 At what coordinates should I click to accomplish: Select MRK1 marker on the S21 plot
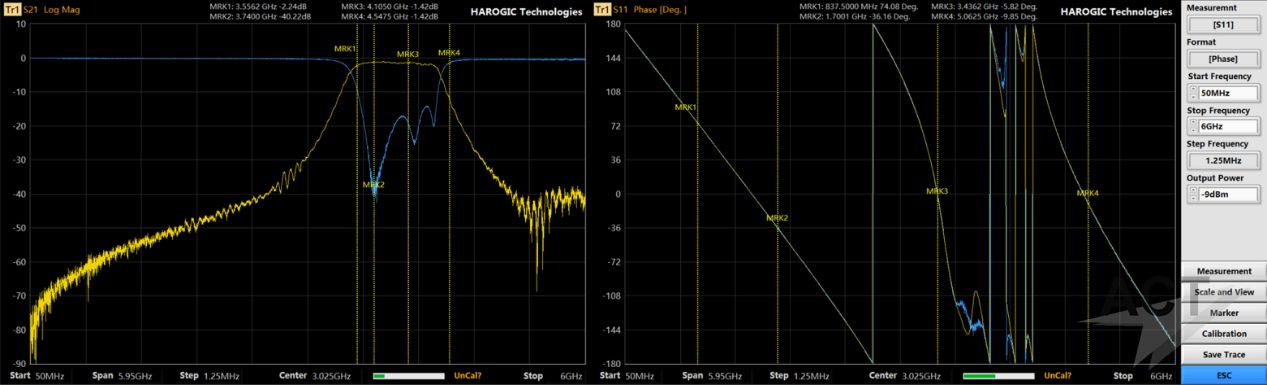click(346, 48)
